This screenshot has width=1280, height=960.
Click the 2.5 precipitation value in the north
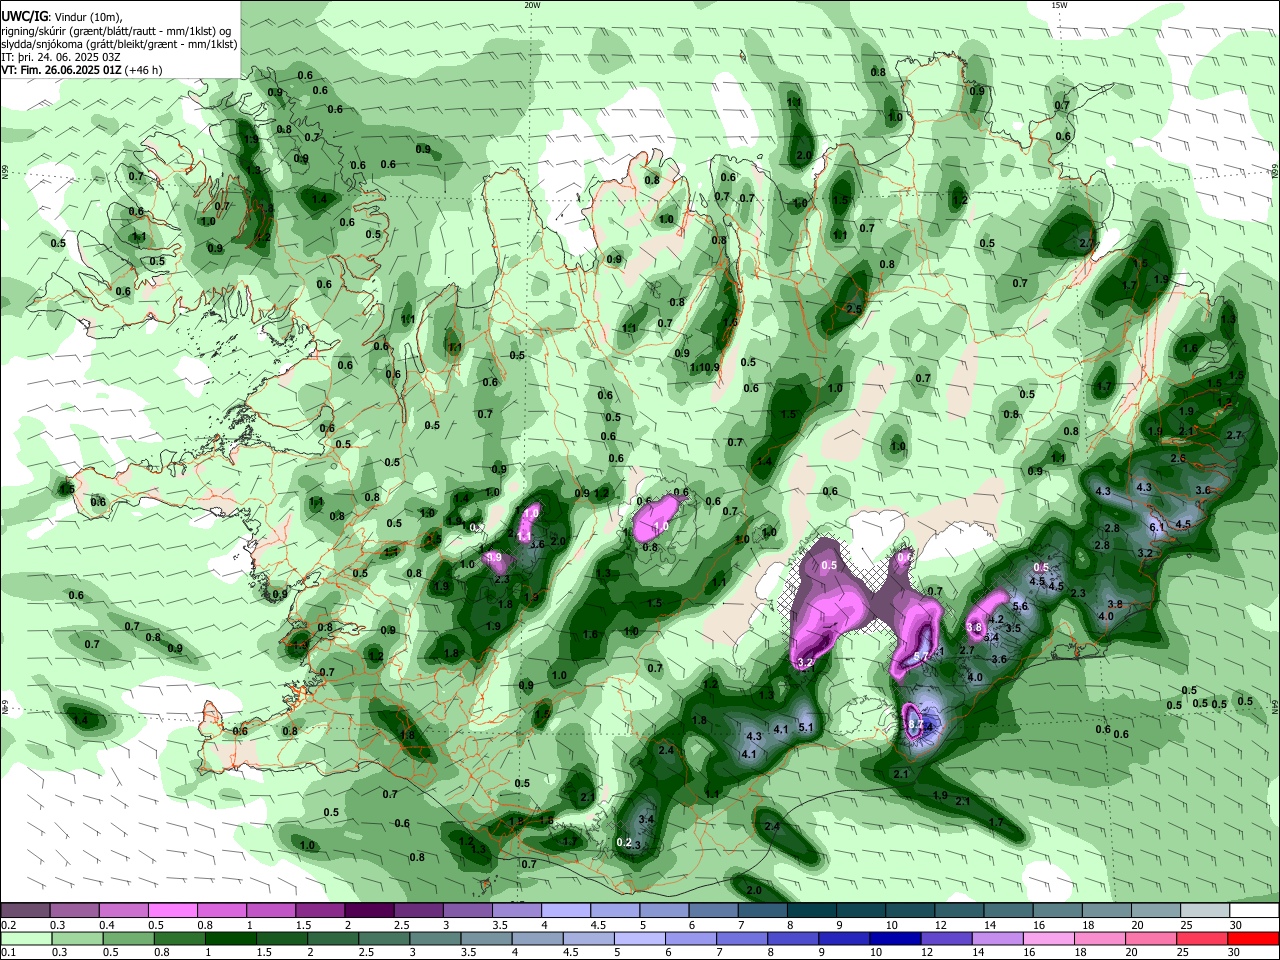(854, 310)
